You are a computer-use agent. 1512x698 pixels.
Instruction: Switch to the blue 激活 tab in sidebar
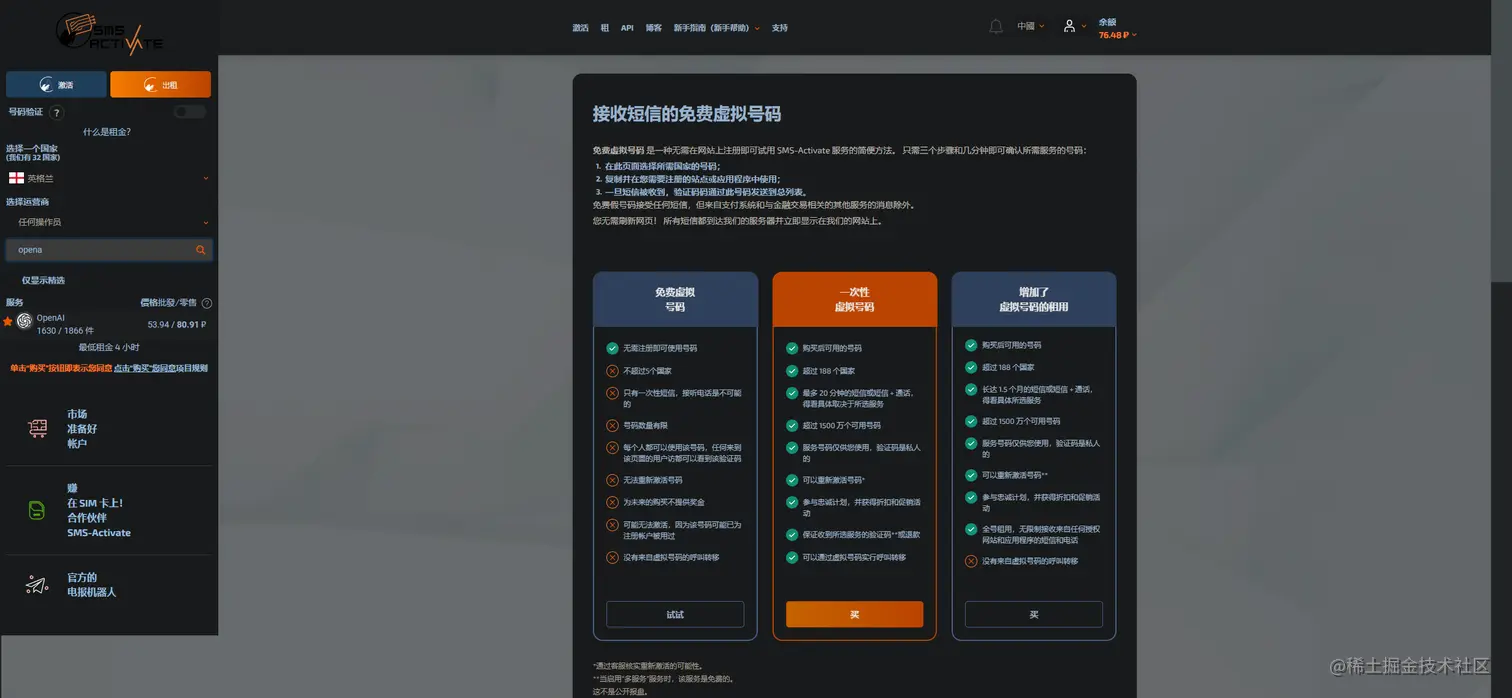pos(56,84)
